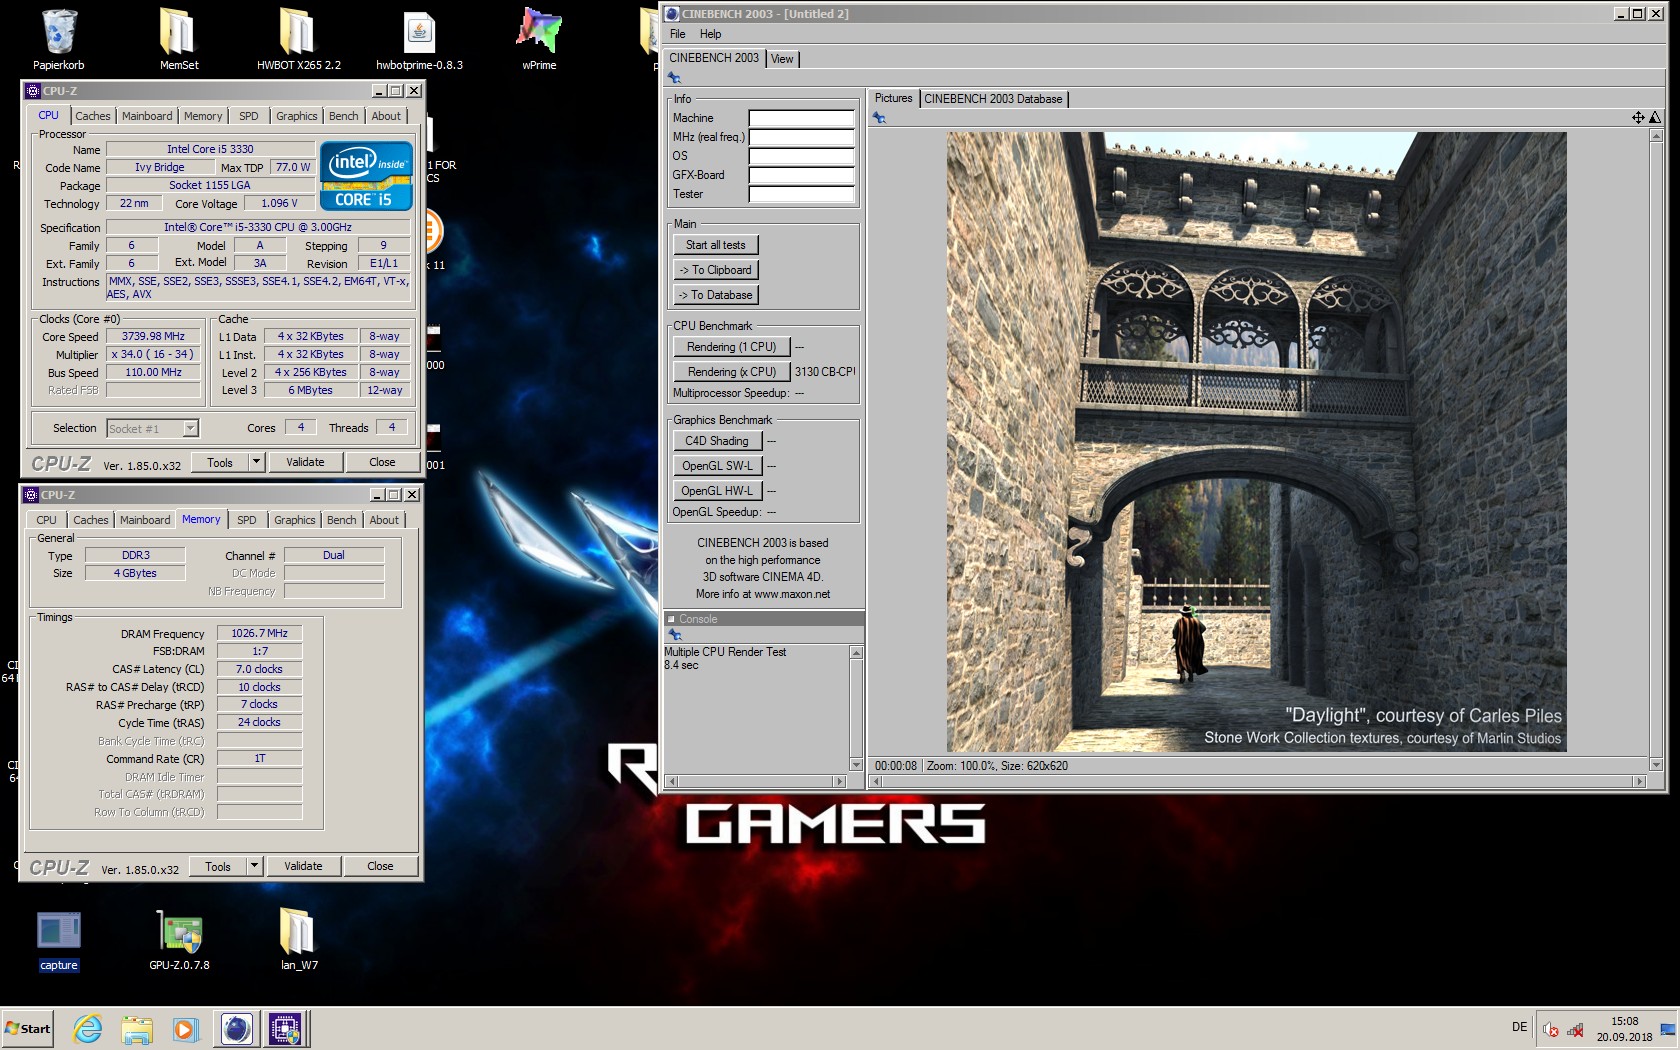Open the HWBOT X265 2.2 folder
The width and height of the screenshot is (1680, 1050).
[x=298, y=40]
